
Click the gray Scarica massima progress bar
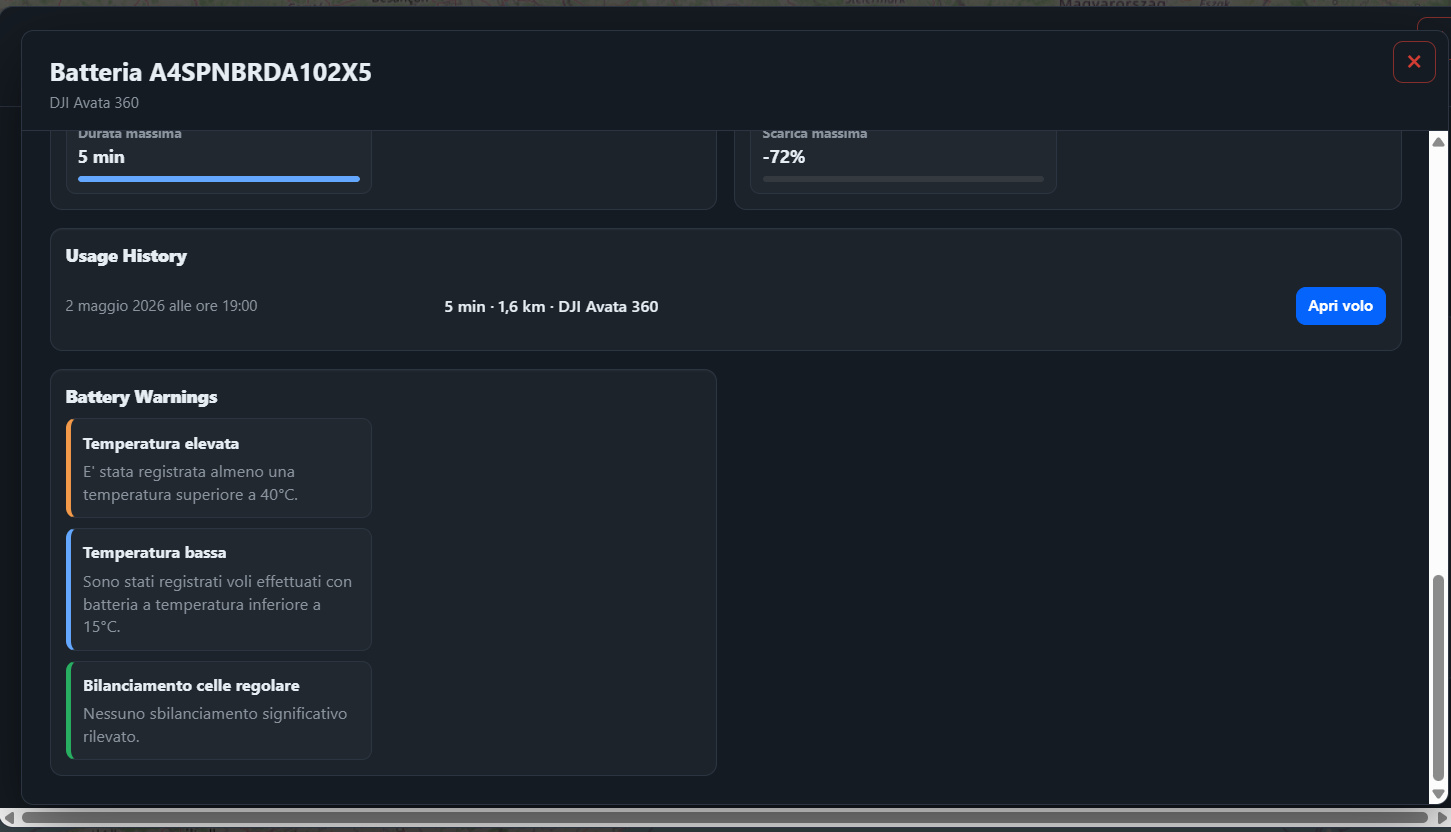pyautogui.click(x=903, y=179)
